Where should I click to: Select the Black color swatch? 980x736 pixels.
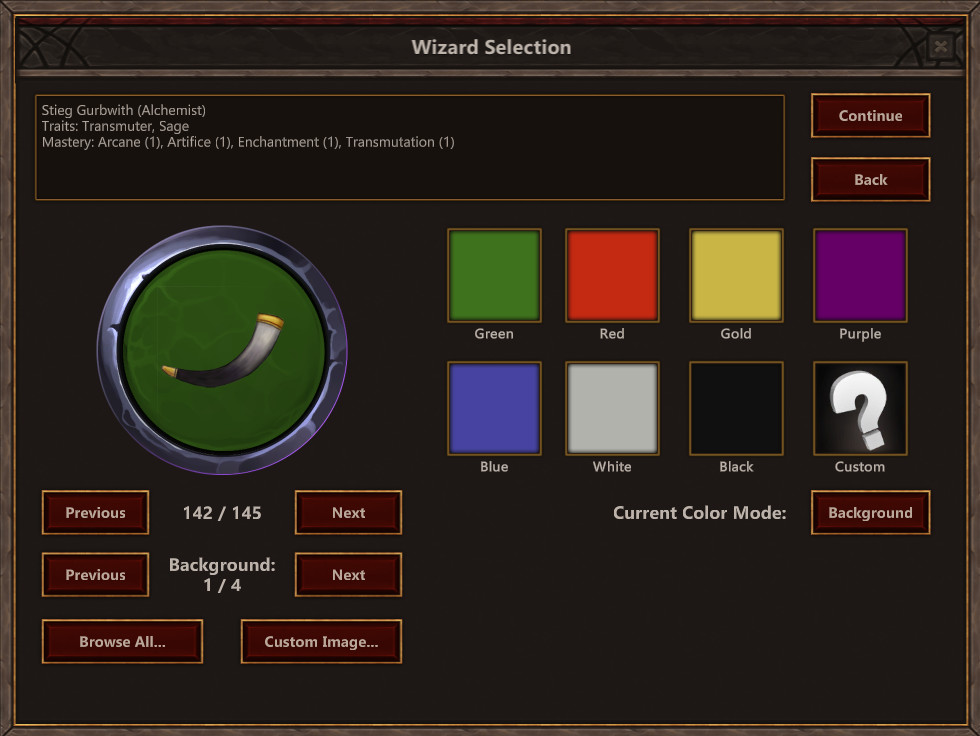pos(735,406)
